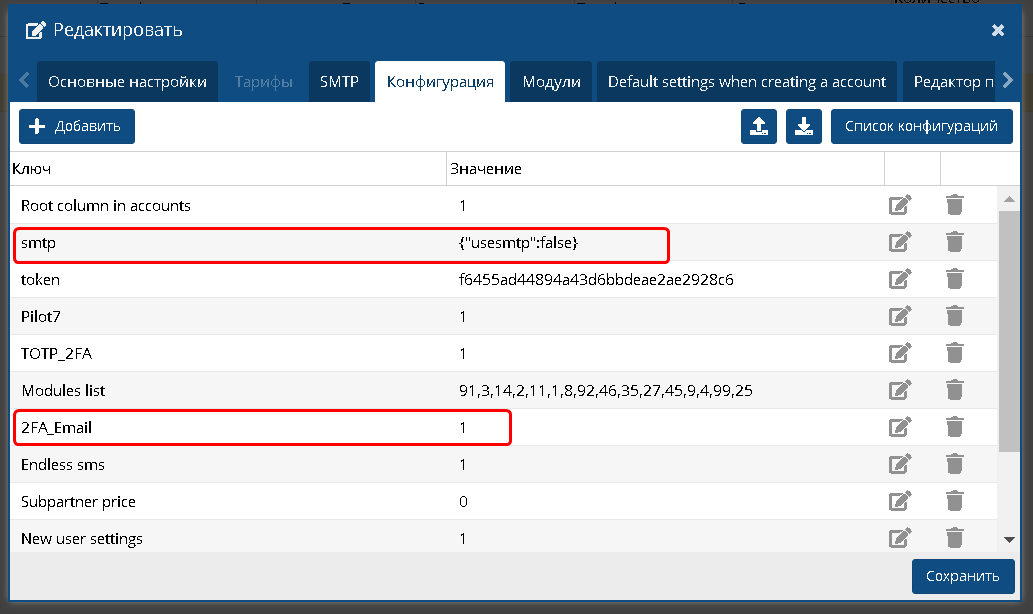The width and height of the screenshot is (1033, 614).
Task: Open the Список конфигураций list
Action: pos(921,126)
